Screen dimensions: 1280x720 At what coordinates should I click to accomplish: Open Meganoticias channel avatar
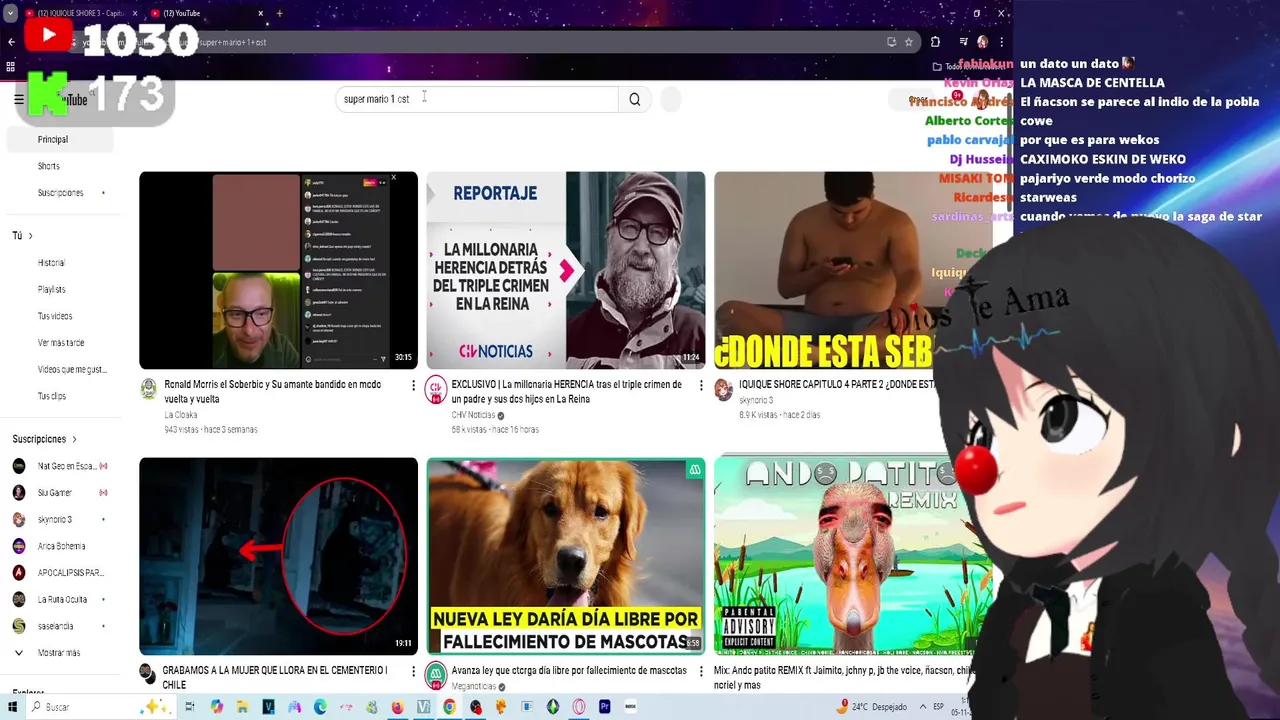click(435, 675)
